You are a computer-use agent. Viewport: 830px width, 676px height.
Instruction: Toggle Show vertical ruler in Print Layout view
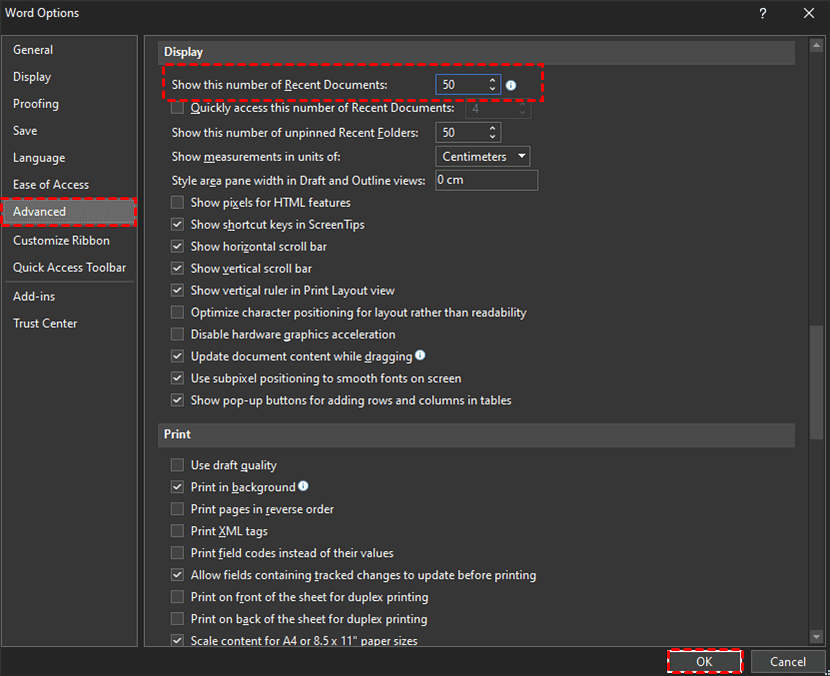177,291
